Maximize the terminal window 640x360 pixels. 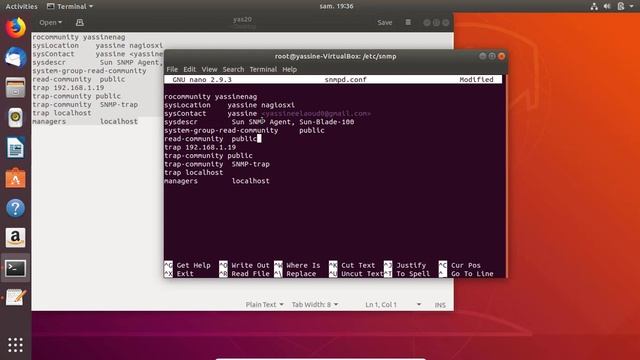click(x=492, y=56)
